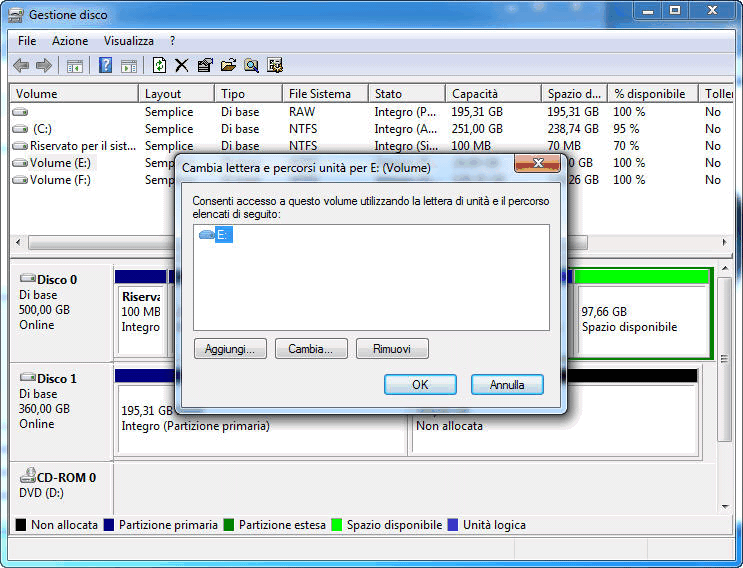
Task: Toggle the console tree pane icon
Action: pyautogui.click(x=74, y=66)
